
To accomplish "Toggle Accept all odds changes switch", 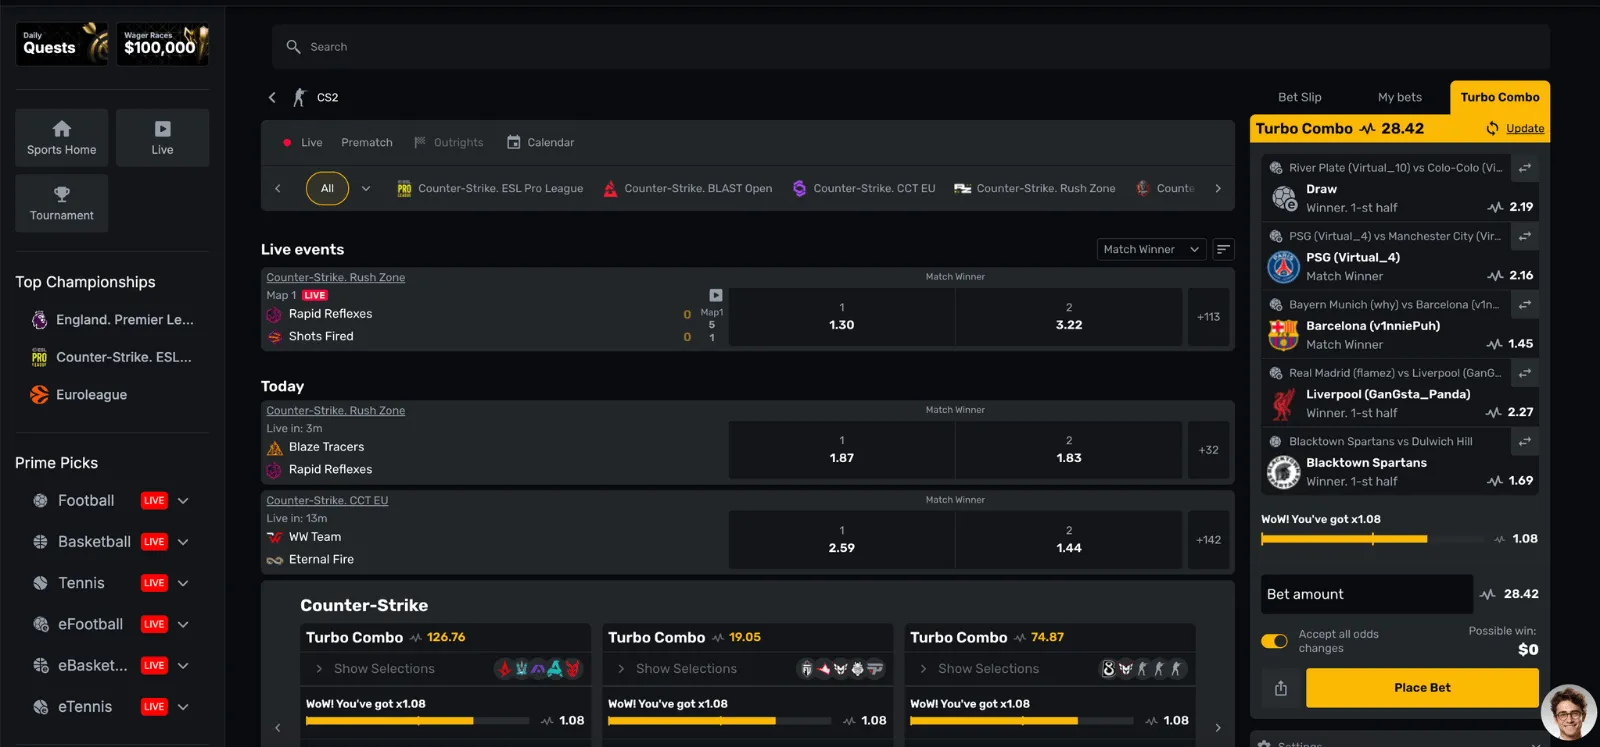I will [x=1274, y=641].
